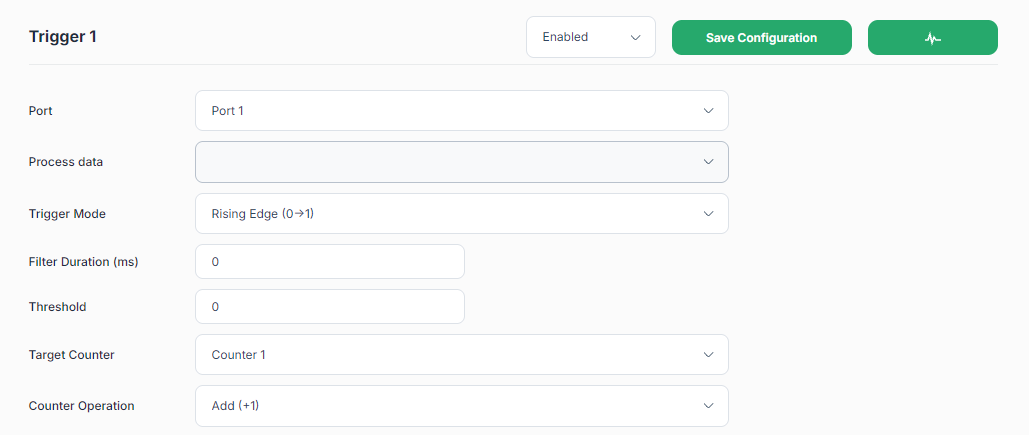Focus the Filter Duration input field
Screen dimensions: 1029x435
(330, 262)
